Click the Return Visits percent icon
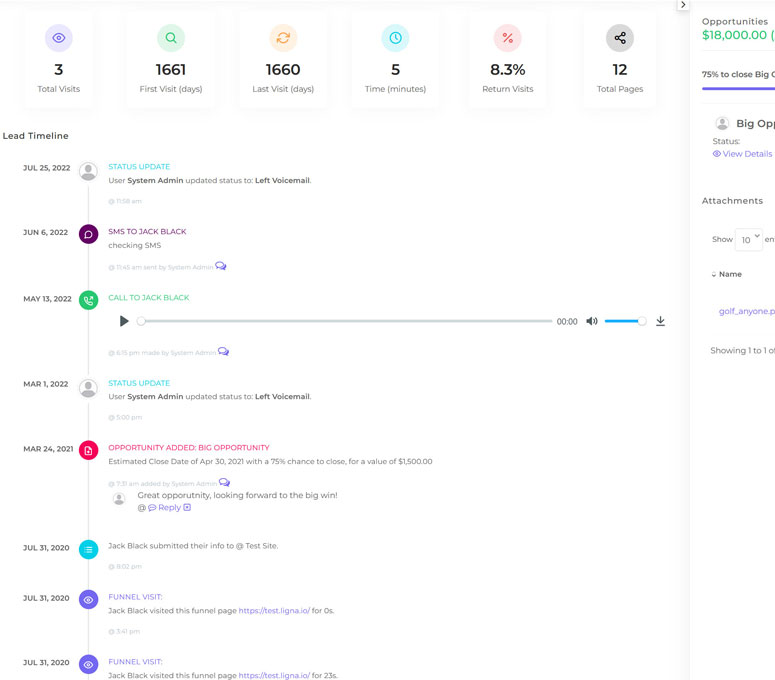775x680 pixels. (507, 38)
